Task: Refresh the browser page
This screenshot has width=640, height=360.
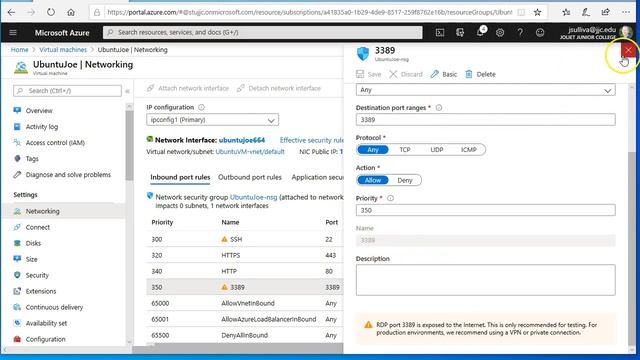Action: pos(51,12)
